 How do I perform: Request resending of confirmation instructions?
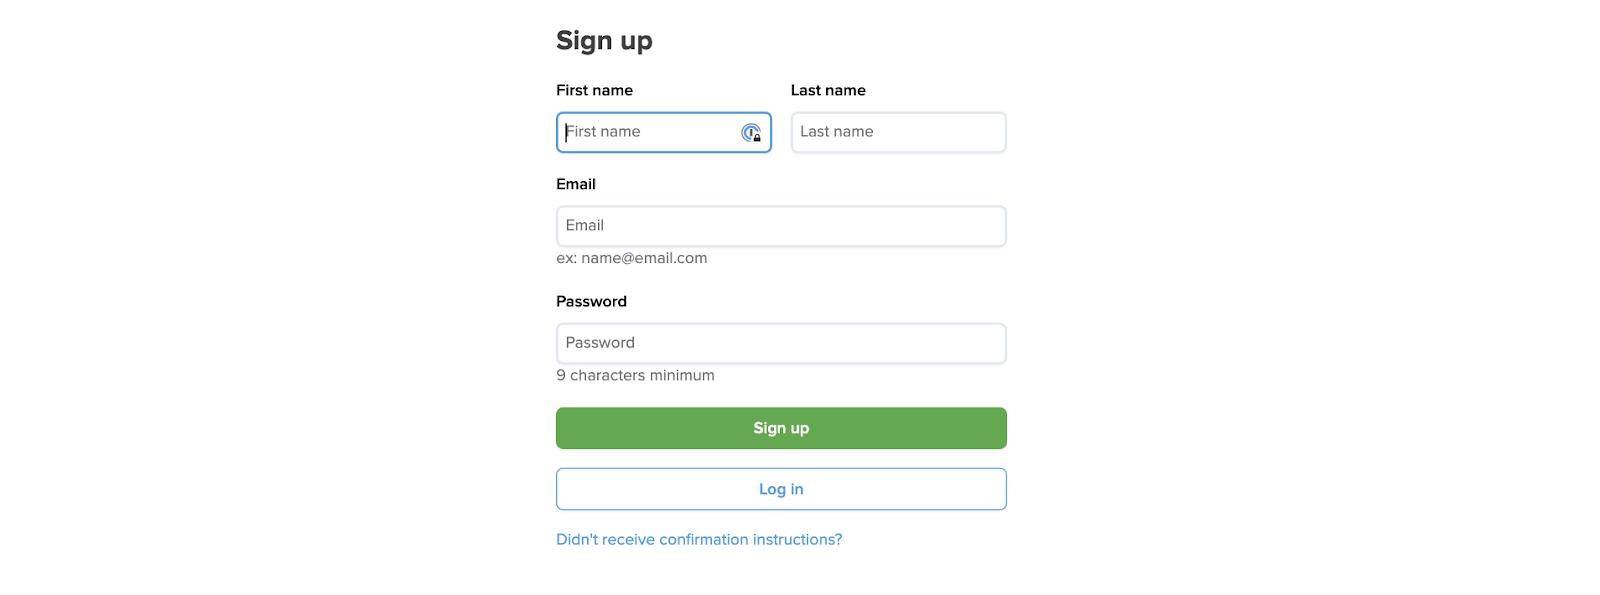click(699, 539)
